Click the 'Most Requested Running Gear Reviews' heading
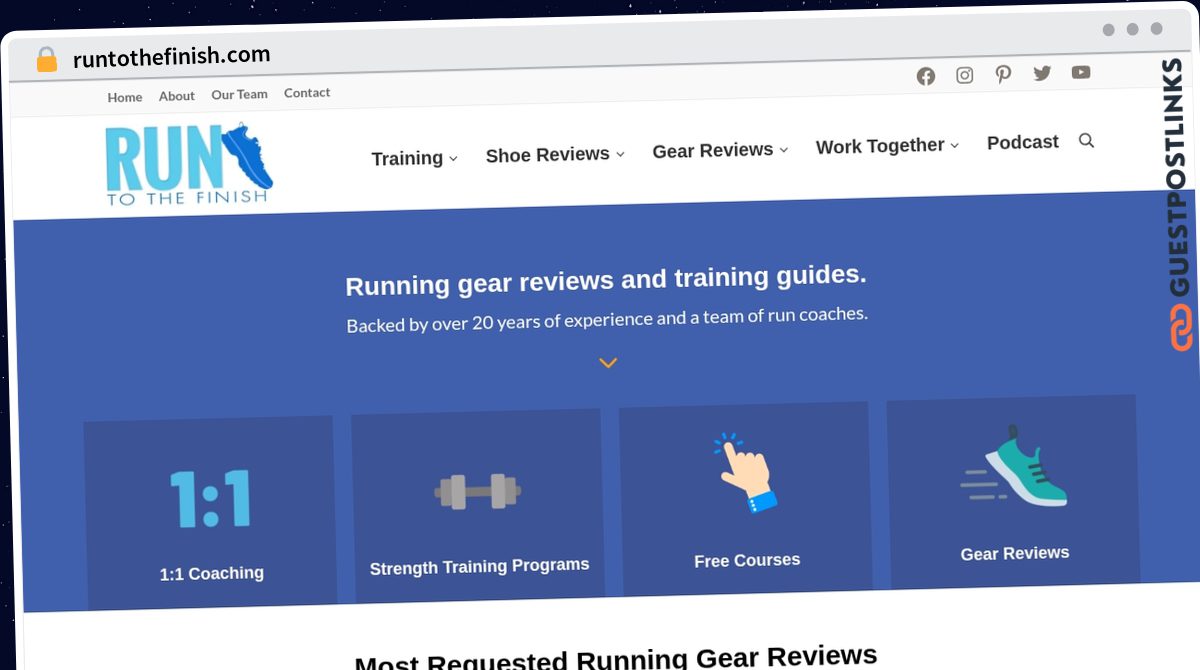Image resolution: width=1200 pixels, height=670 pixels. click(616, 658)
